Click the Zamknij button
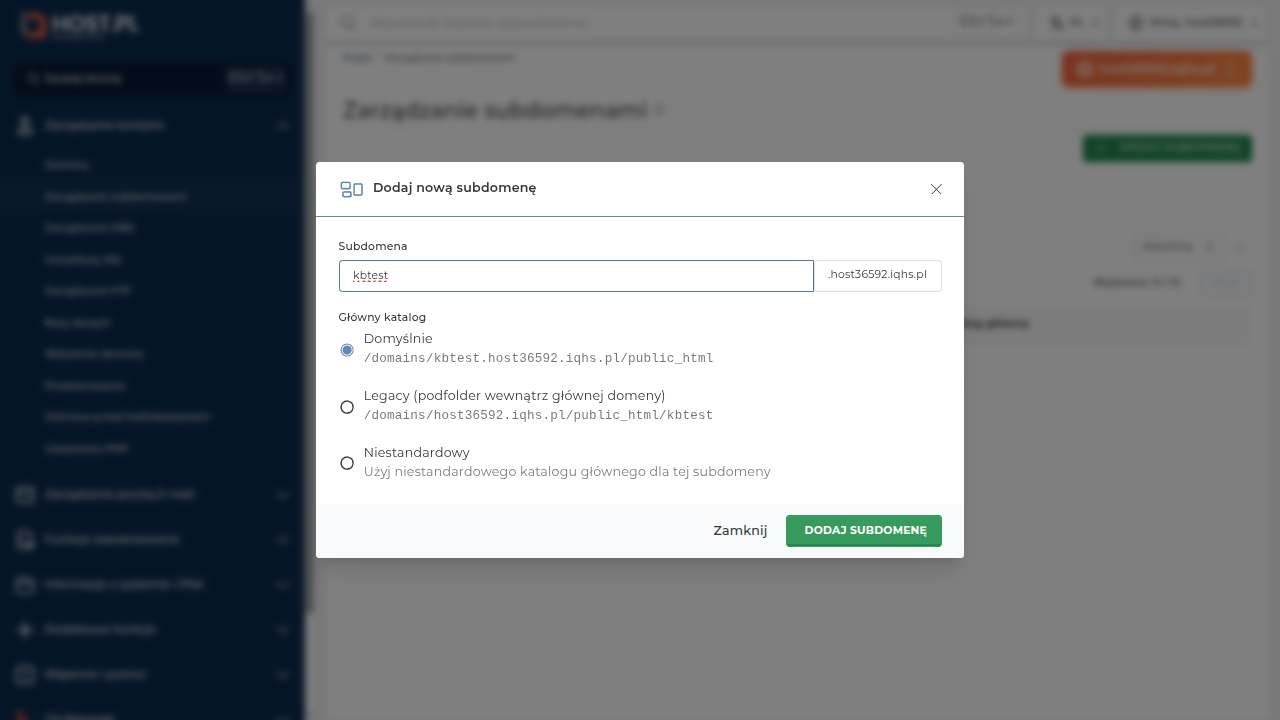This screenshot has height=720, width=1280. [x=740, y=531]
